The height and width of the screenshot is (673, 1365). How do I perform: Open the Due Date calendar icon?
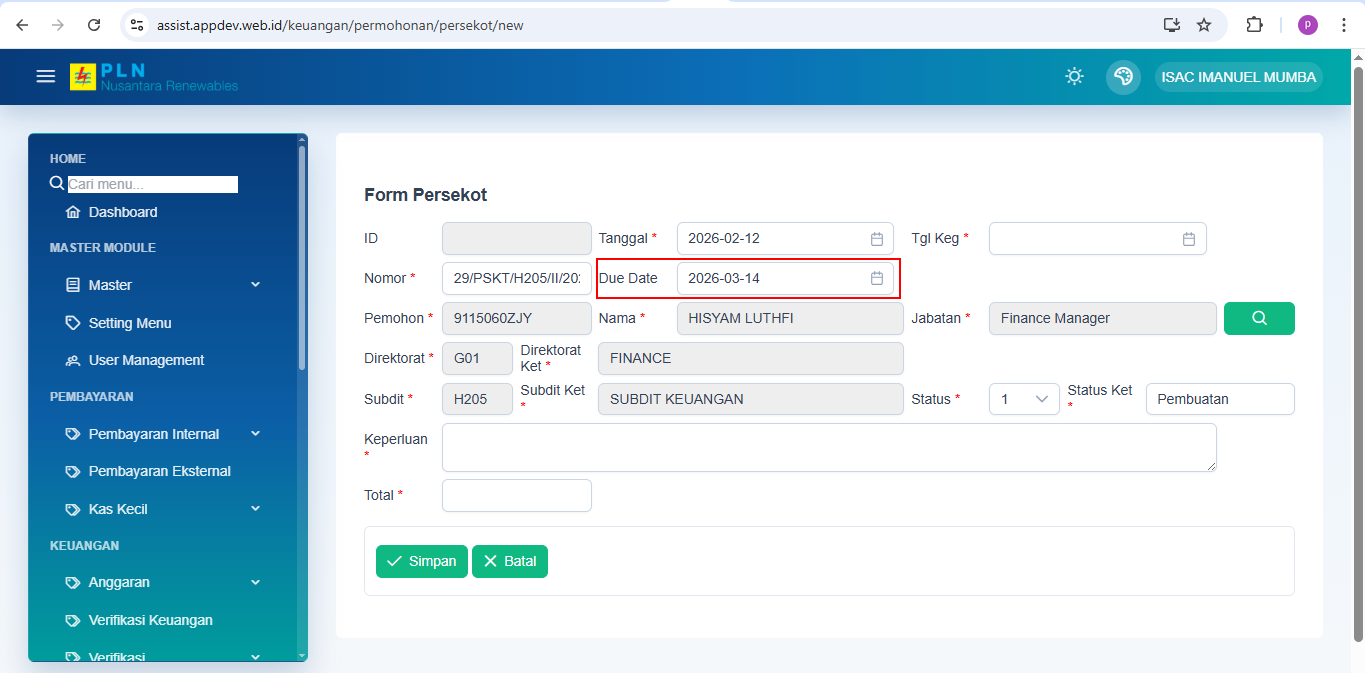pyautogui.click(x=876, y=278)
